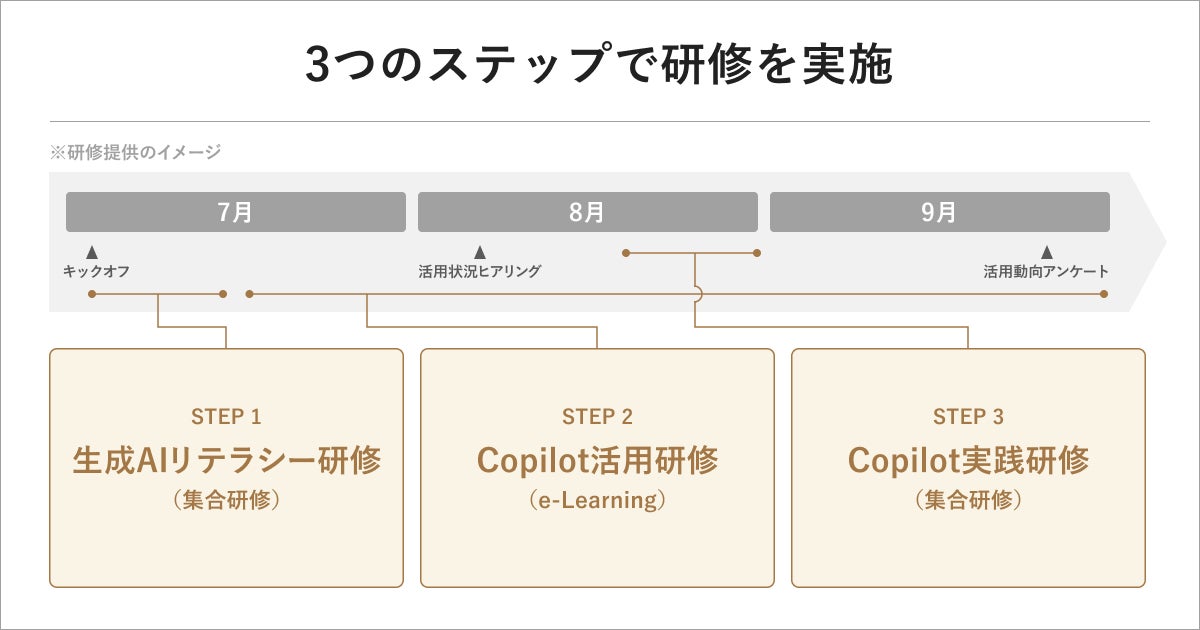
Task: Click the STEP 3 timeline end dot
Action: (757, 253)
